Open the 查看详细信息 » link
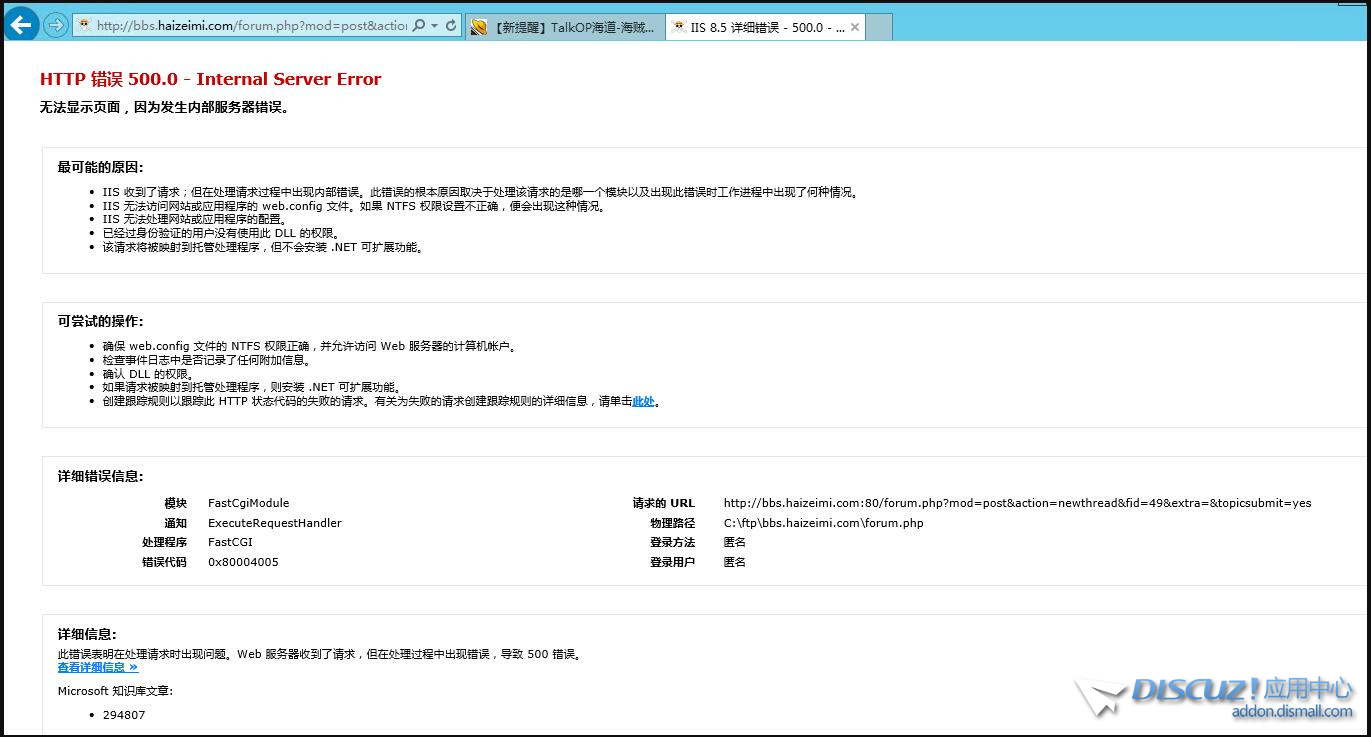This screenshot has height=737, width=1371. click(x=98, y=667)
